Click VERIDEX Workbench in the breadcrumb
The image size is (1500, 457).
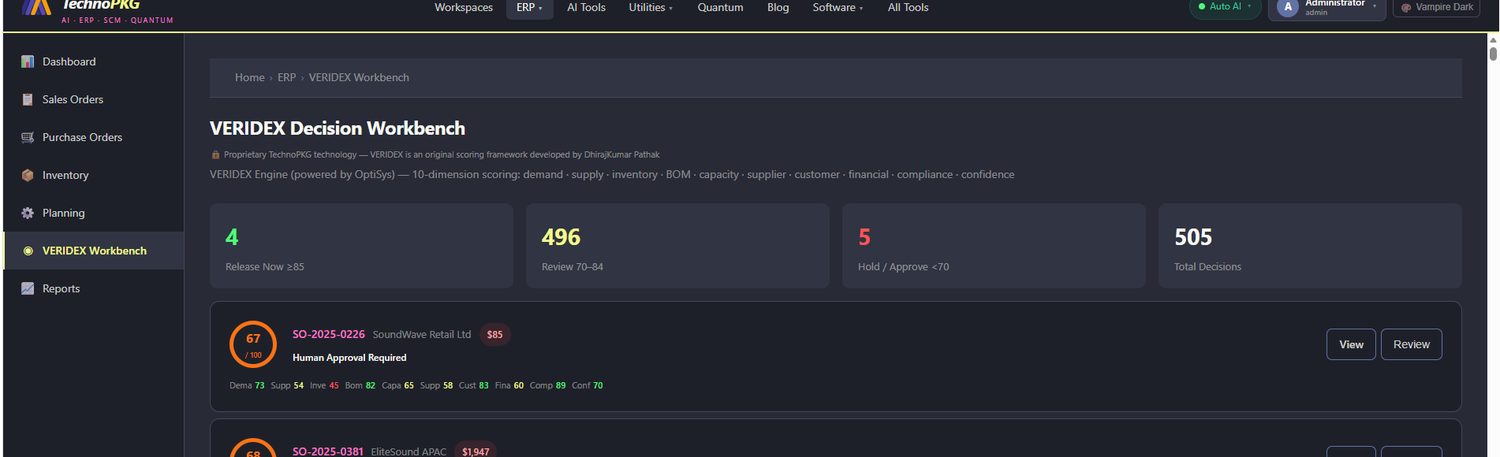[x=359, y=78]
